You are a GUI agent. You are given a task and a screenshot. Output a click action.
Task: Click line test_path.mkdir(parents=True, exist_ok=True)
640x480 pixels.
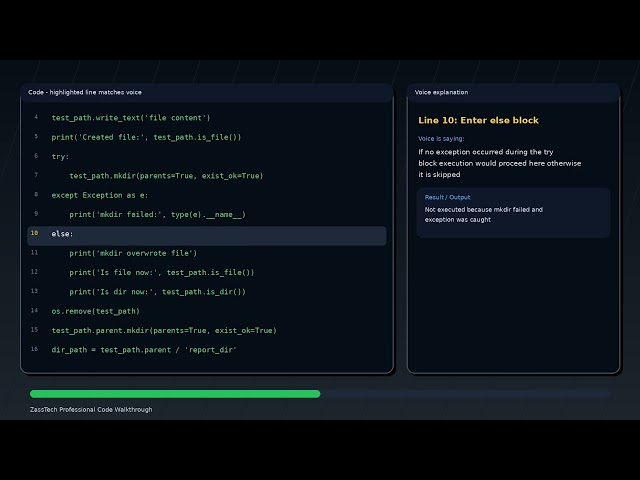166,176
